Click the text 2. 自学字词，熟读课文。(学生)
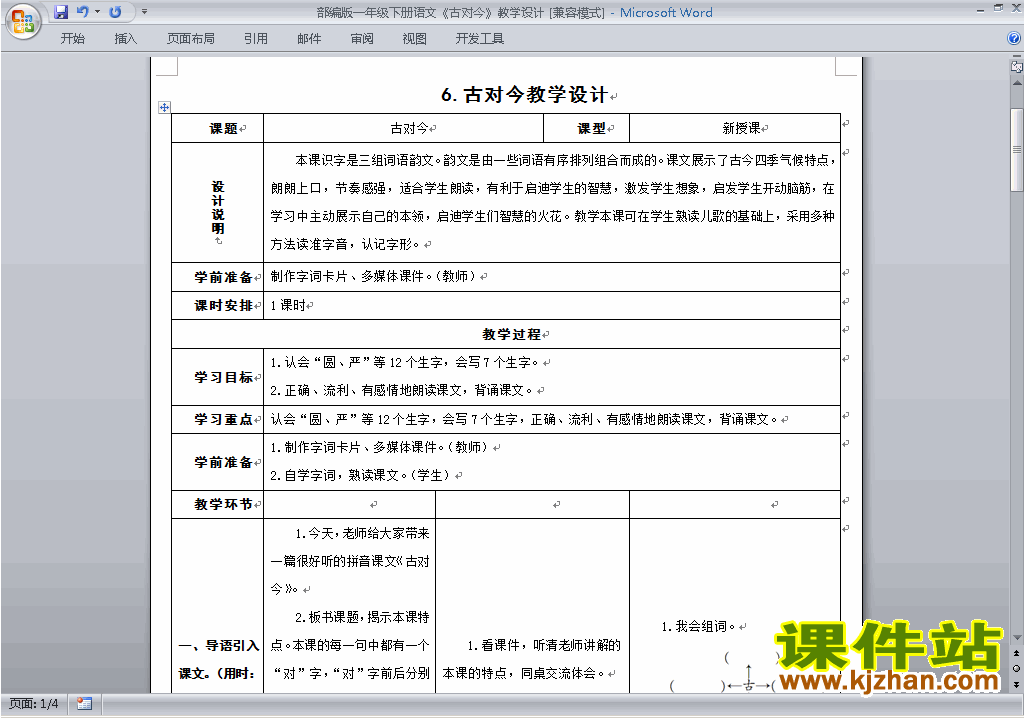 (360, 475)
